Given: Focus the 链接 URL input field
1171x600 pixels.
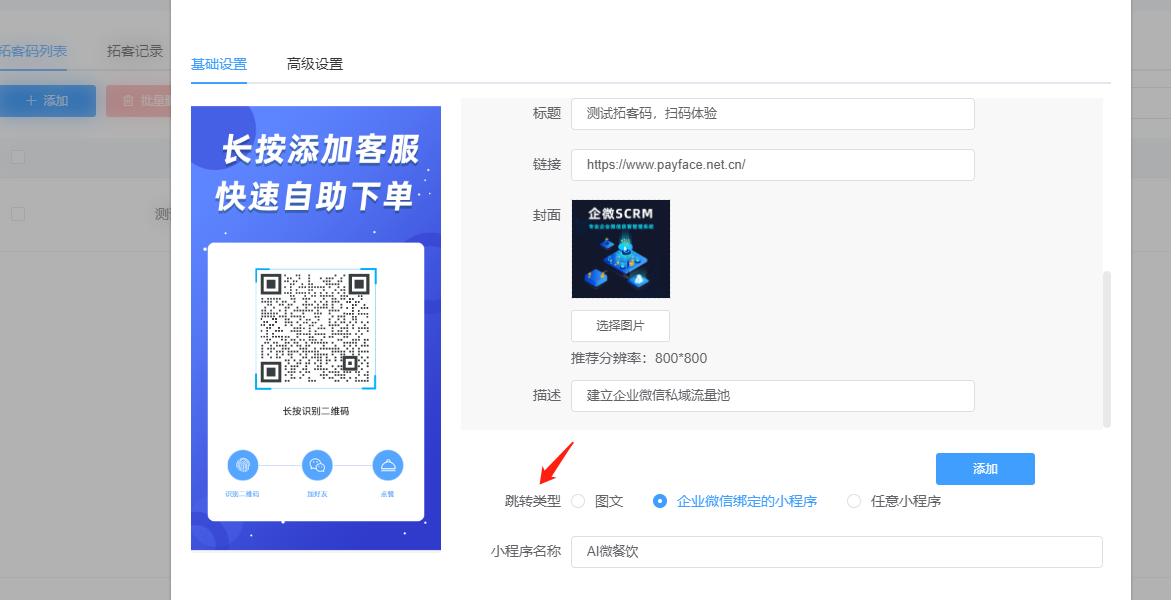Looking at the screenshot, I should pos(773,165).
